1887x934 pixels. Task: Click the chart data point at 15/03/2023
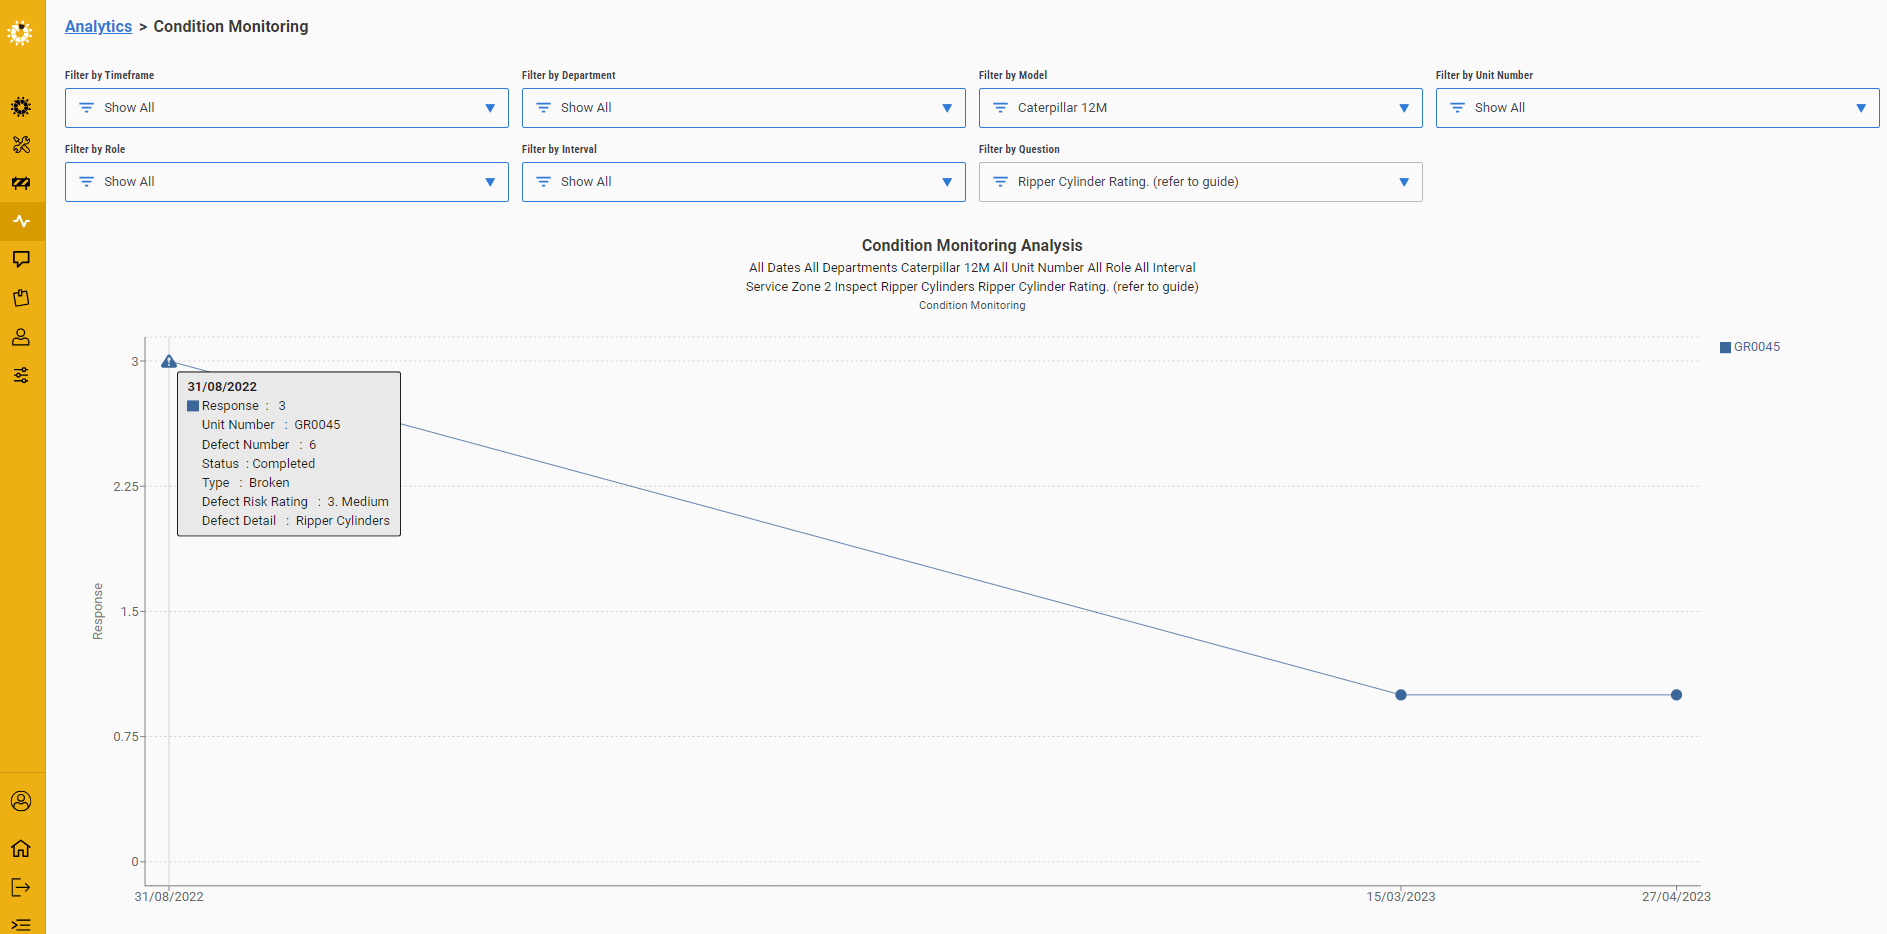1401,695
